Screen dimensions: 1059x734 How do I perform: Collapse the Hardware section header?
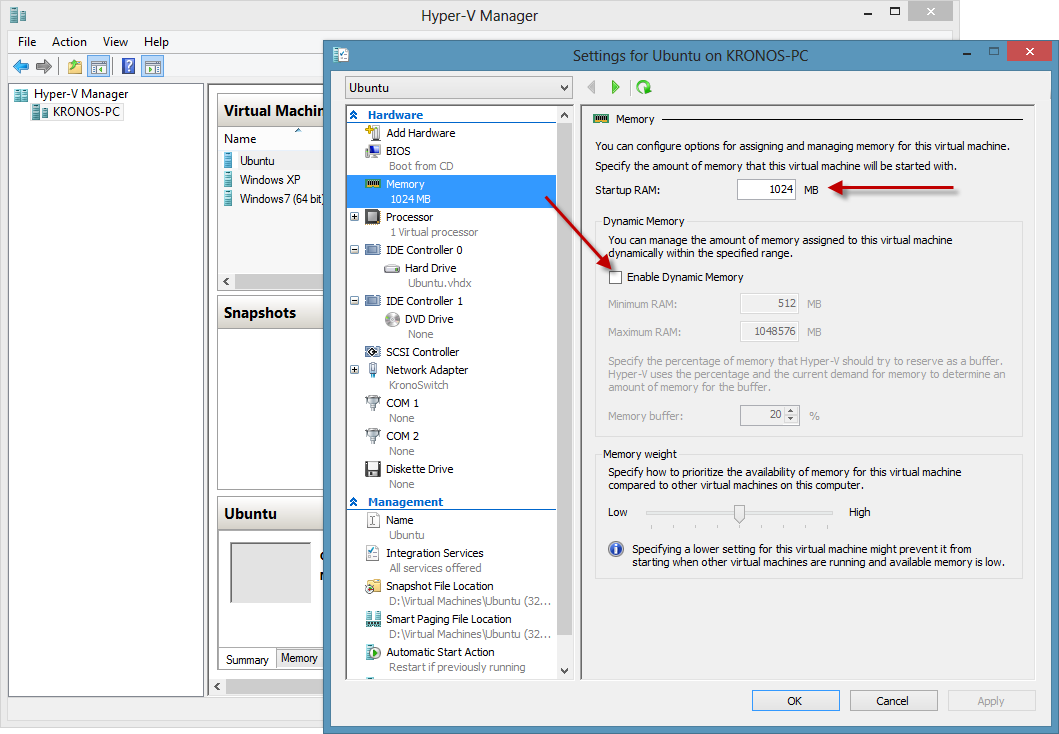(x=353, y=115)
